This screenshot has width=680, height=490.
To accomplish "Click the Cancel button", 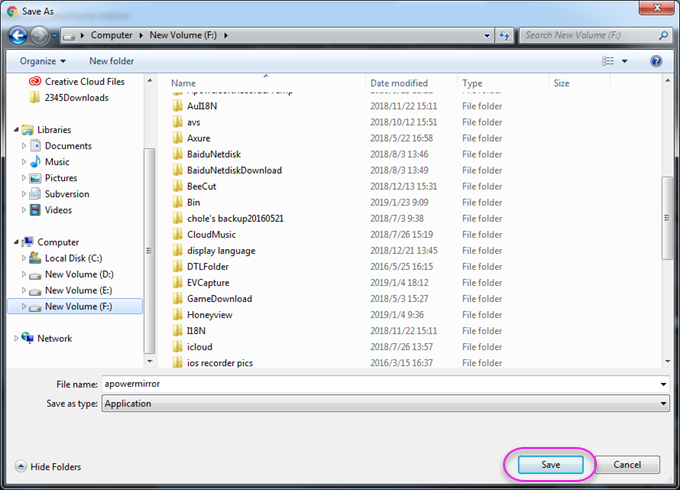I will pos(626,465).
